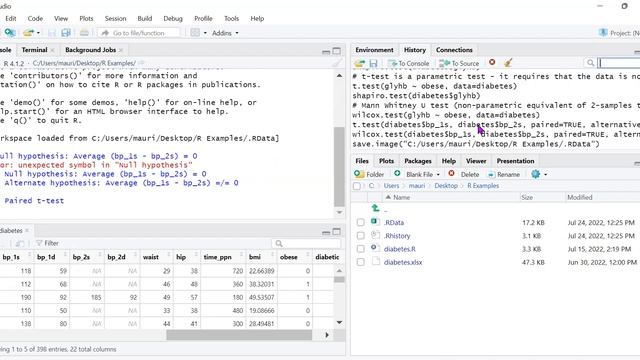640x360 pixels.
Task: Open the Debug menu
Action: pos(173,18)
